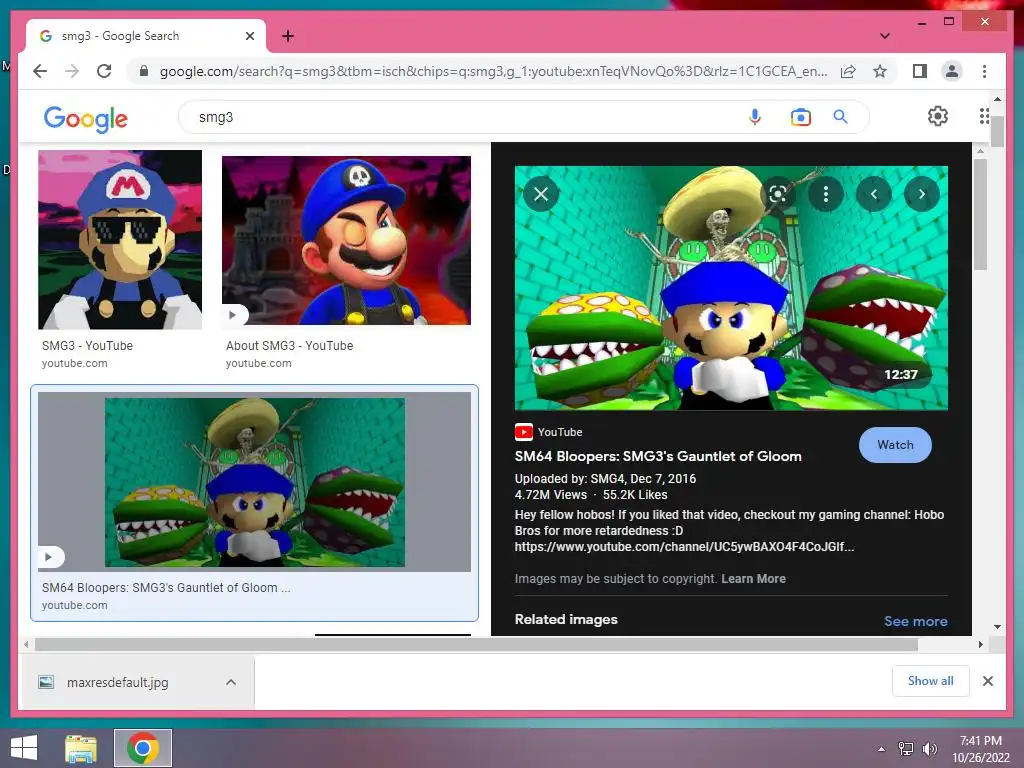Viewport: 1024px width, 768px height.
Task: Show hidden system tray icons
Action: pyautogui.click(x=882, y=748)
